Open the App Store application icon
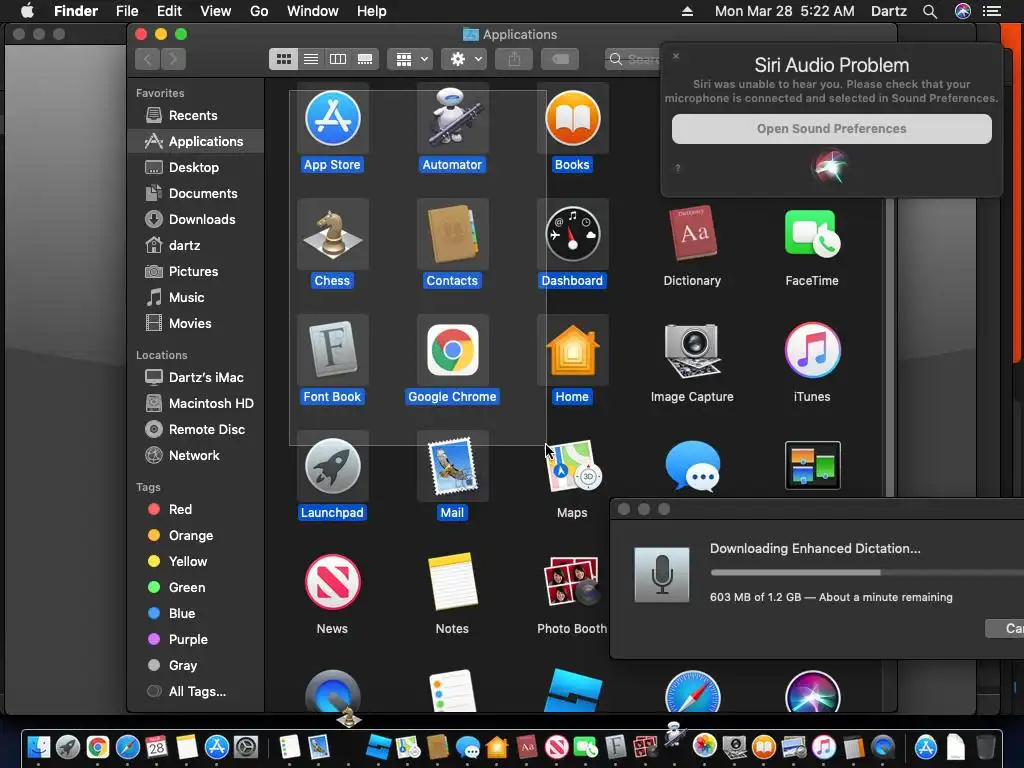Image resolution: width=1024 pixels, height=768 pixels. coord(332,118)
